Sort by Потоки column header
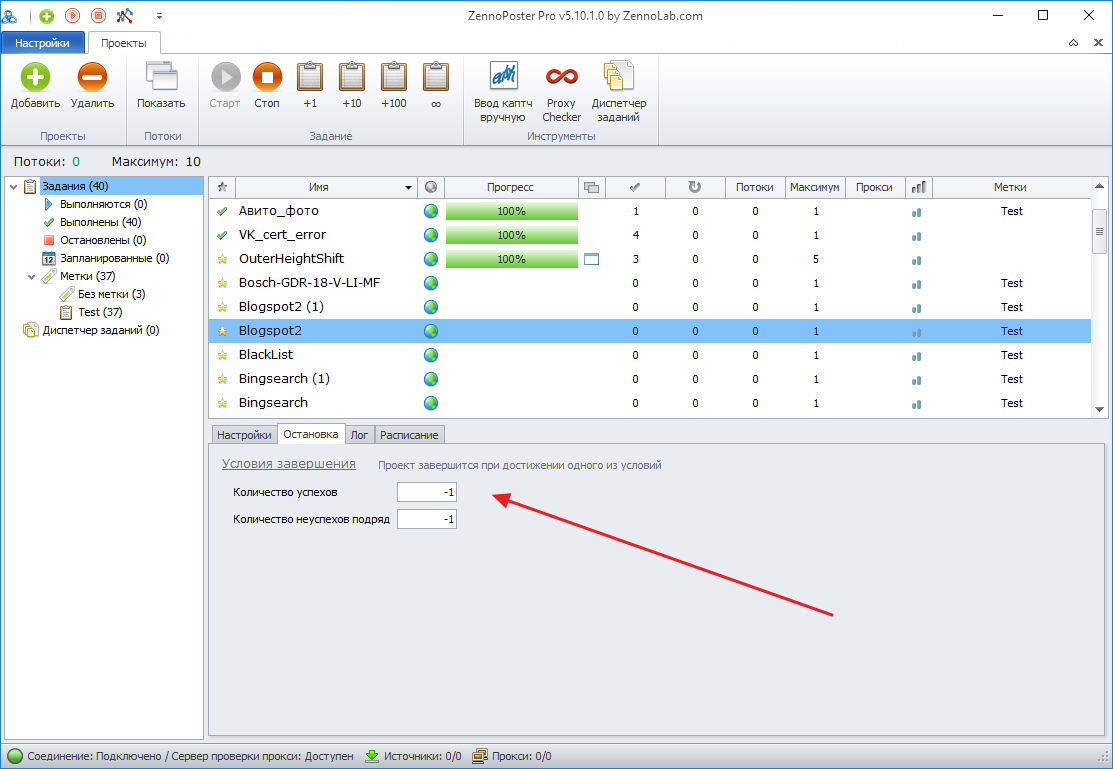This screenshot has height=769, width=1113. [x=755, y=187]
